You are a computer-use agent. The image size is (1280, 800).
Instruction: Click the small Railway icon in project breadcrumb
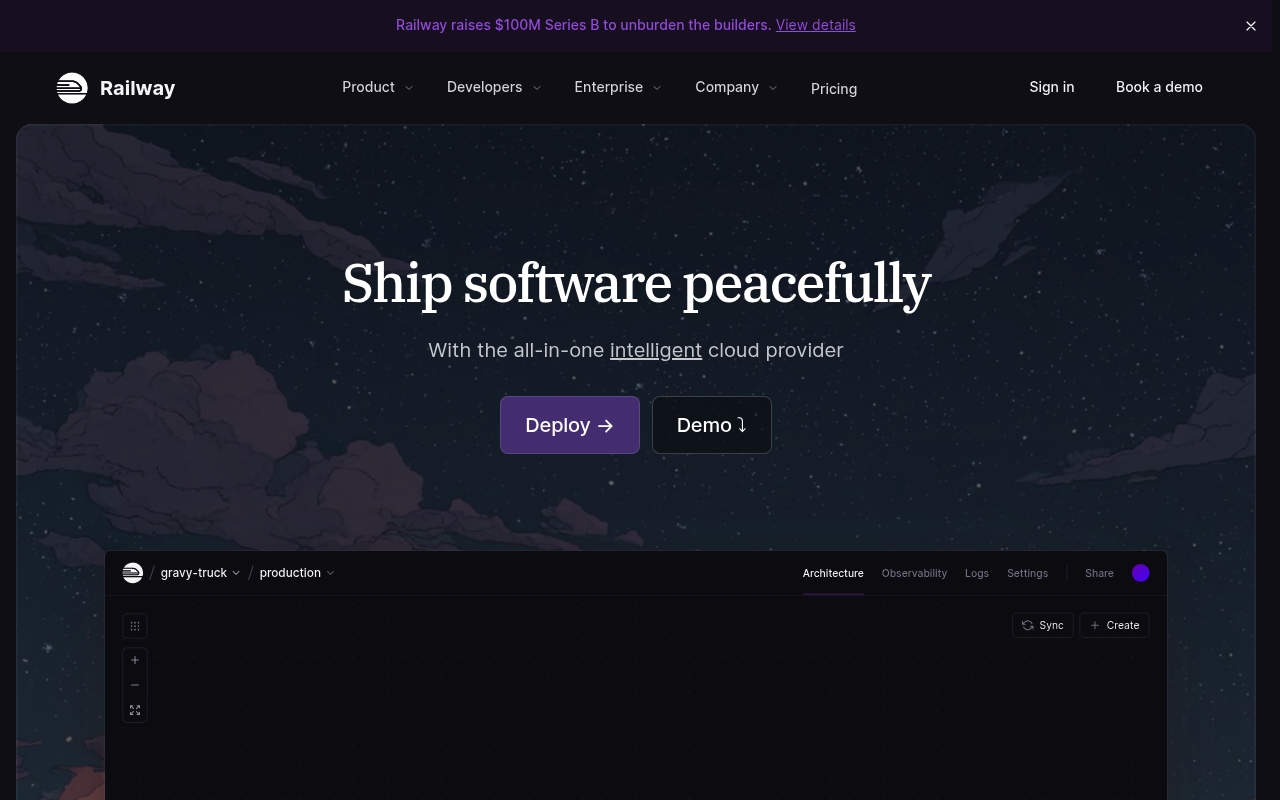pos(133,573)
